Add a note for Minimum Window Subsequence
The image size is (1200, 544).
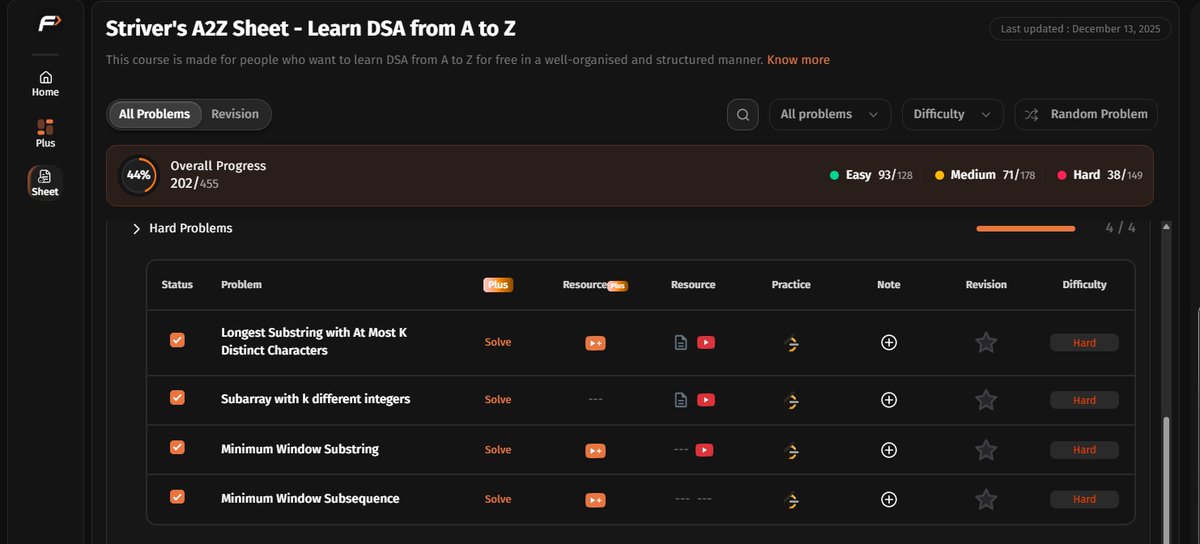(x=888, y=499)
